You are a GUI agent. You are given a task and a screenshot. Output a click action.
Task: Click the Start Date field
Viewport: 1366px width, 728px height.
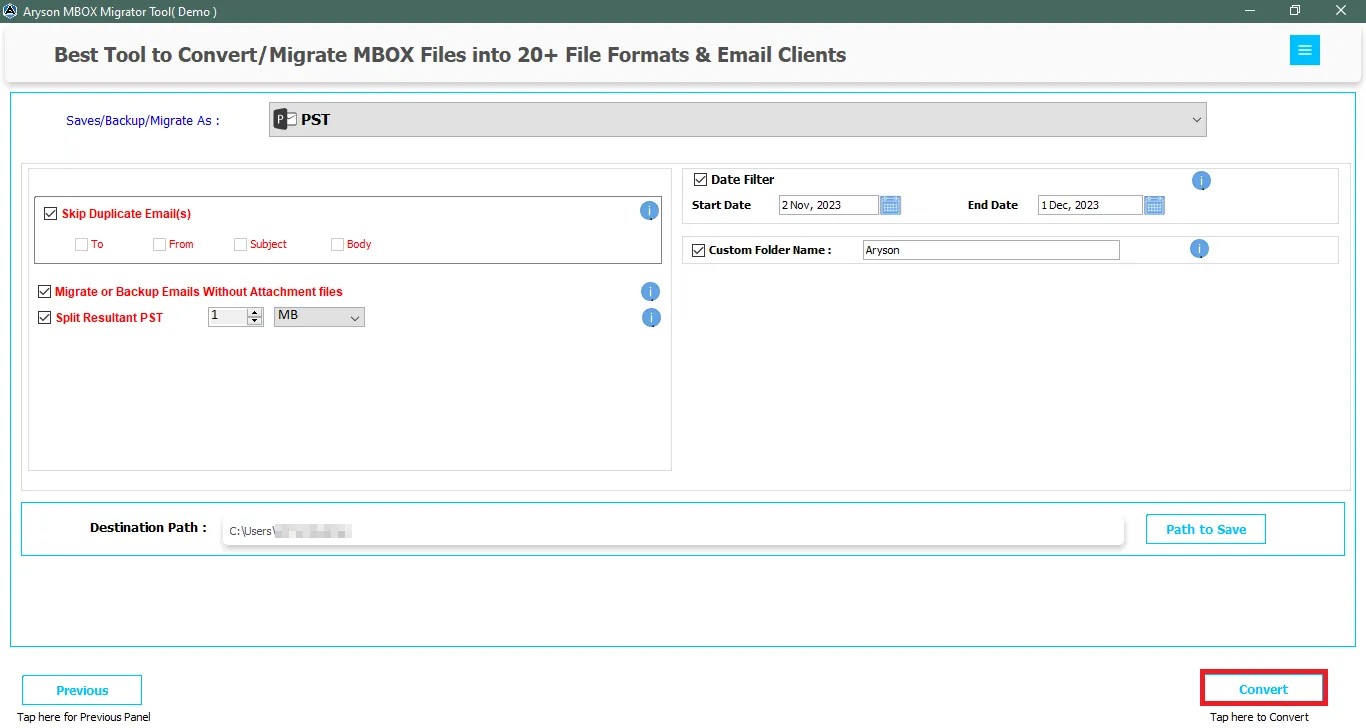[x=829, y=205]
